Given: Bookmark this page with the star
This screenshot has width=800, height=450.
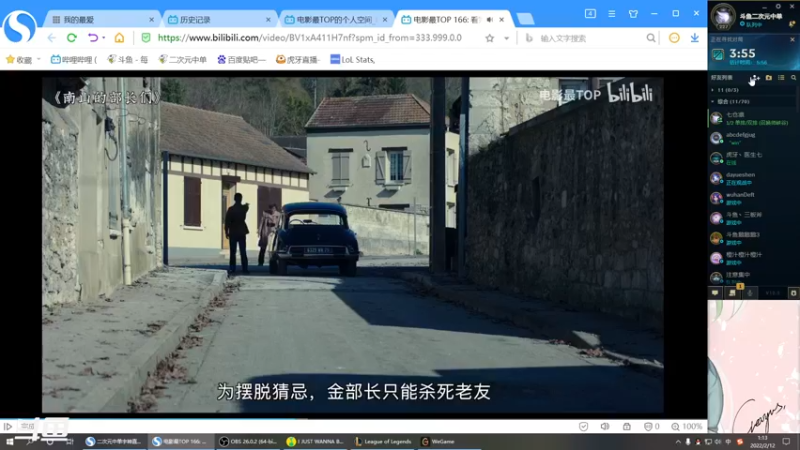Looking at the screenshot, I should click(x=490, y=38).
